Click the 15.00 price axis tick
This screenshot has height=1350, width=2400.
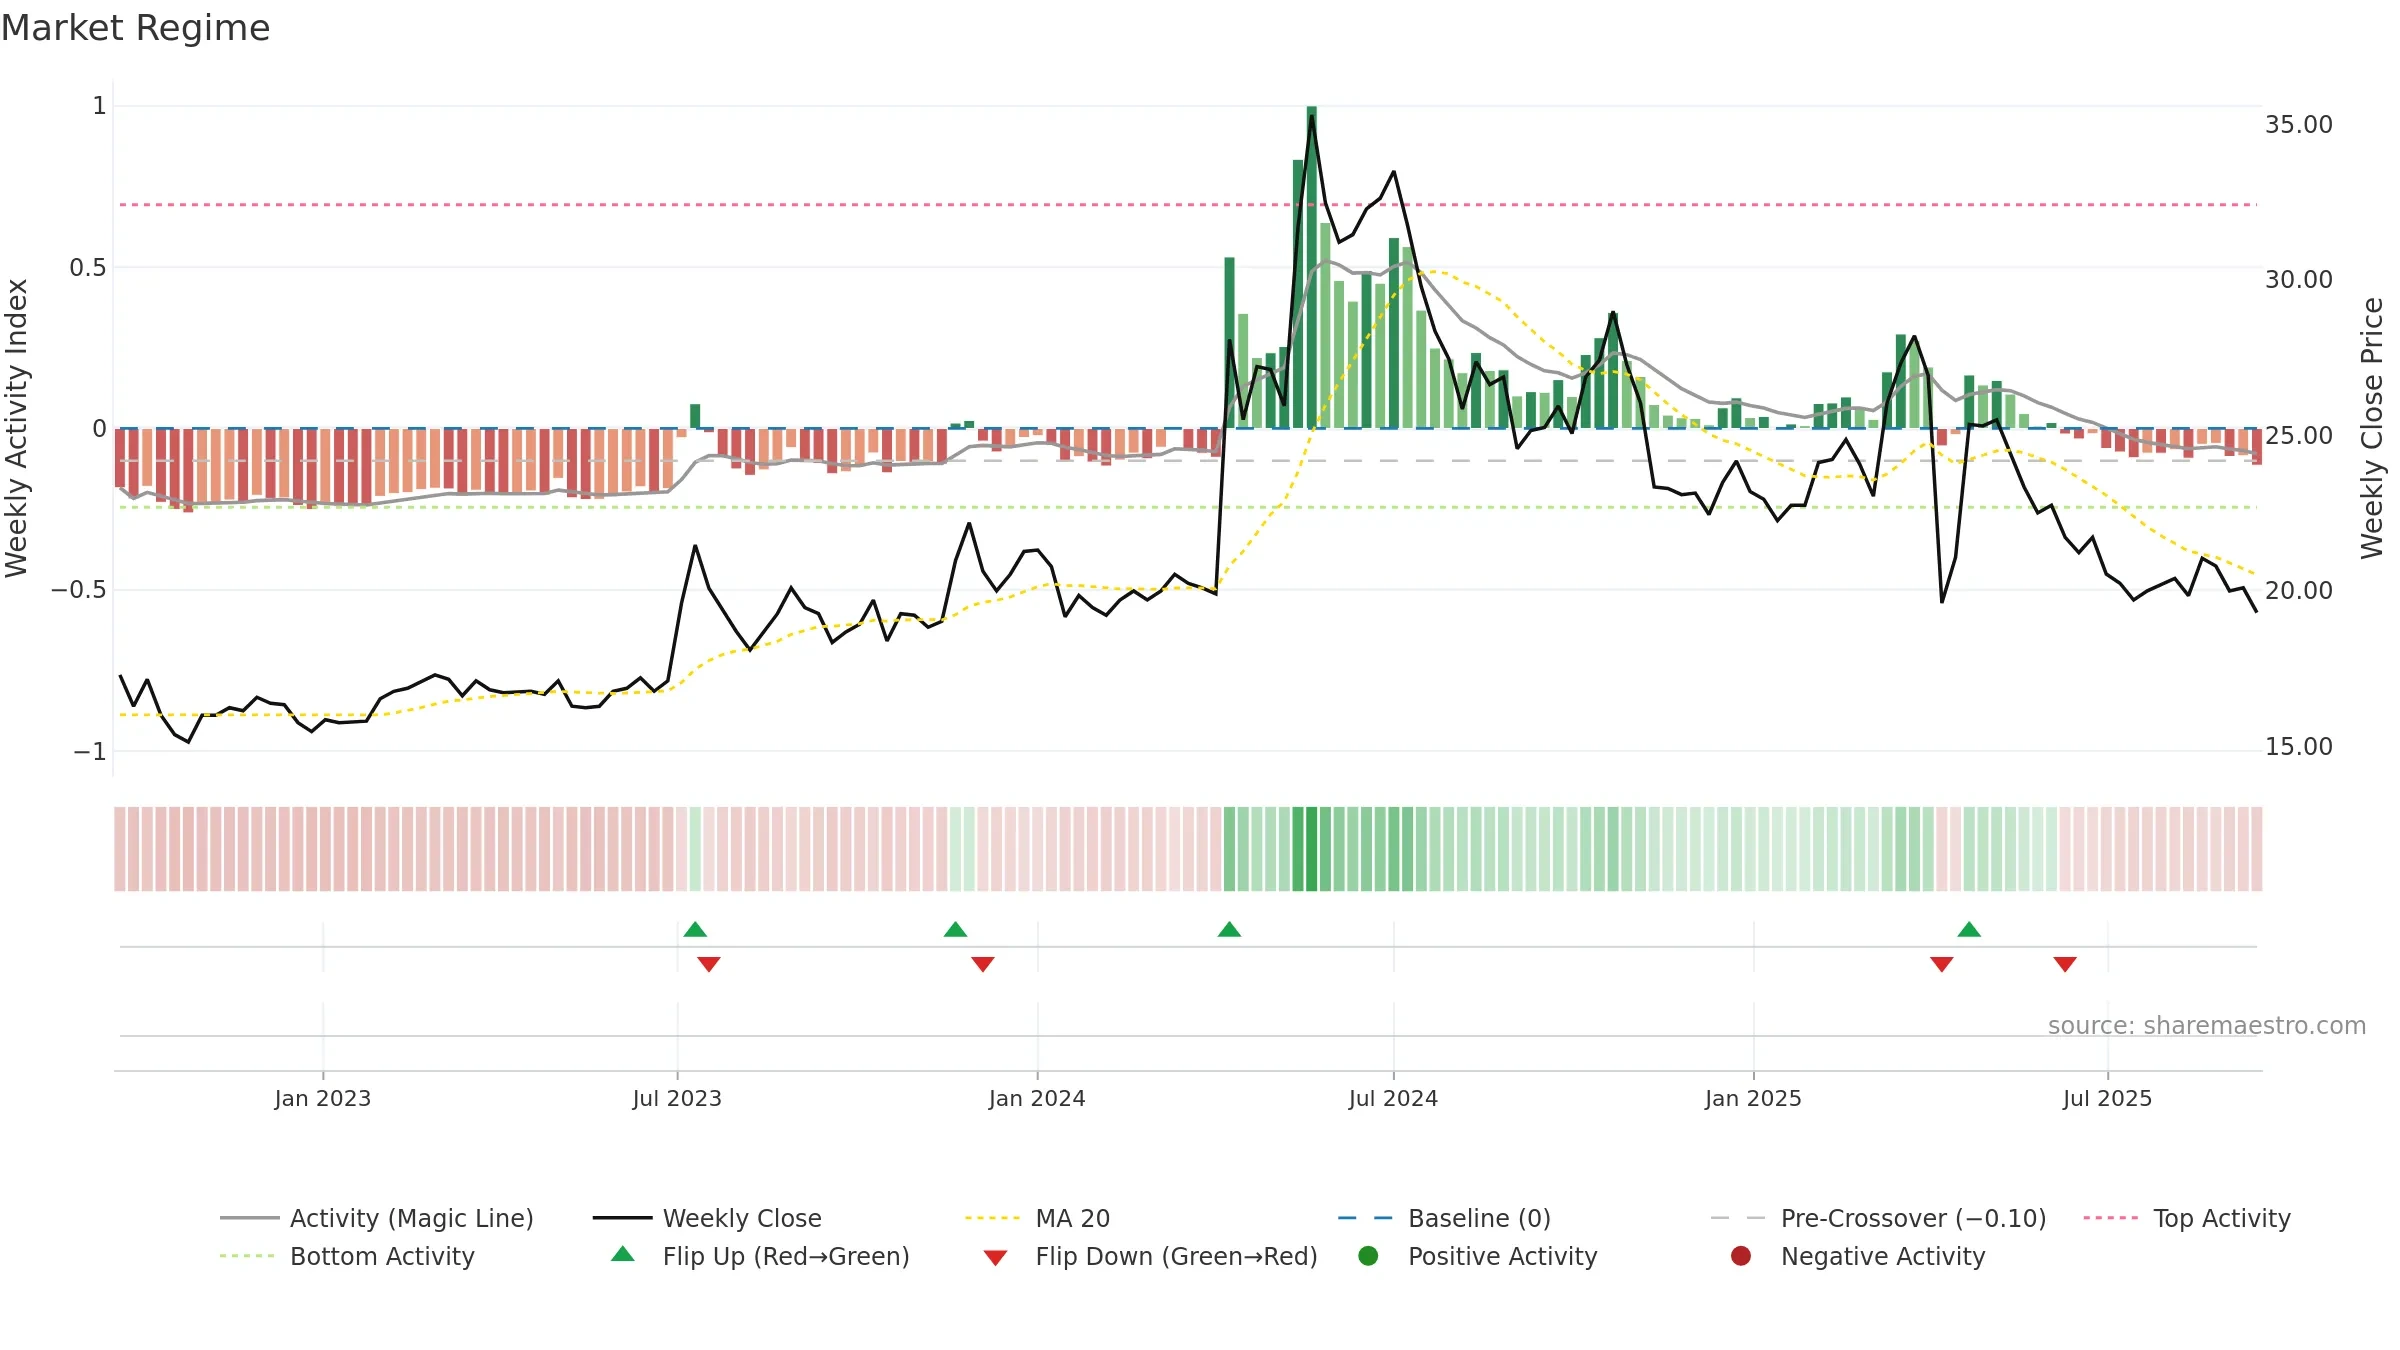[x=2298, y=747]
